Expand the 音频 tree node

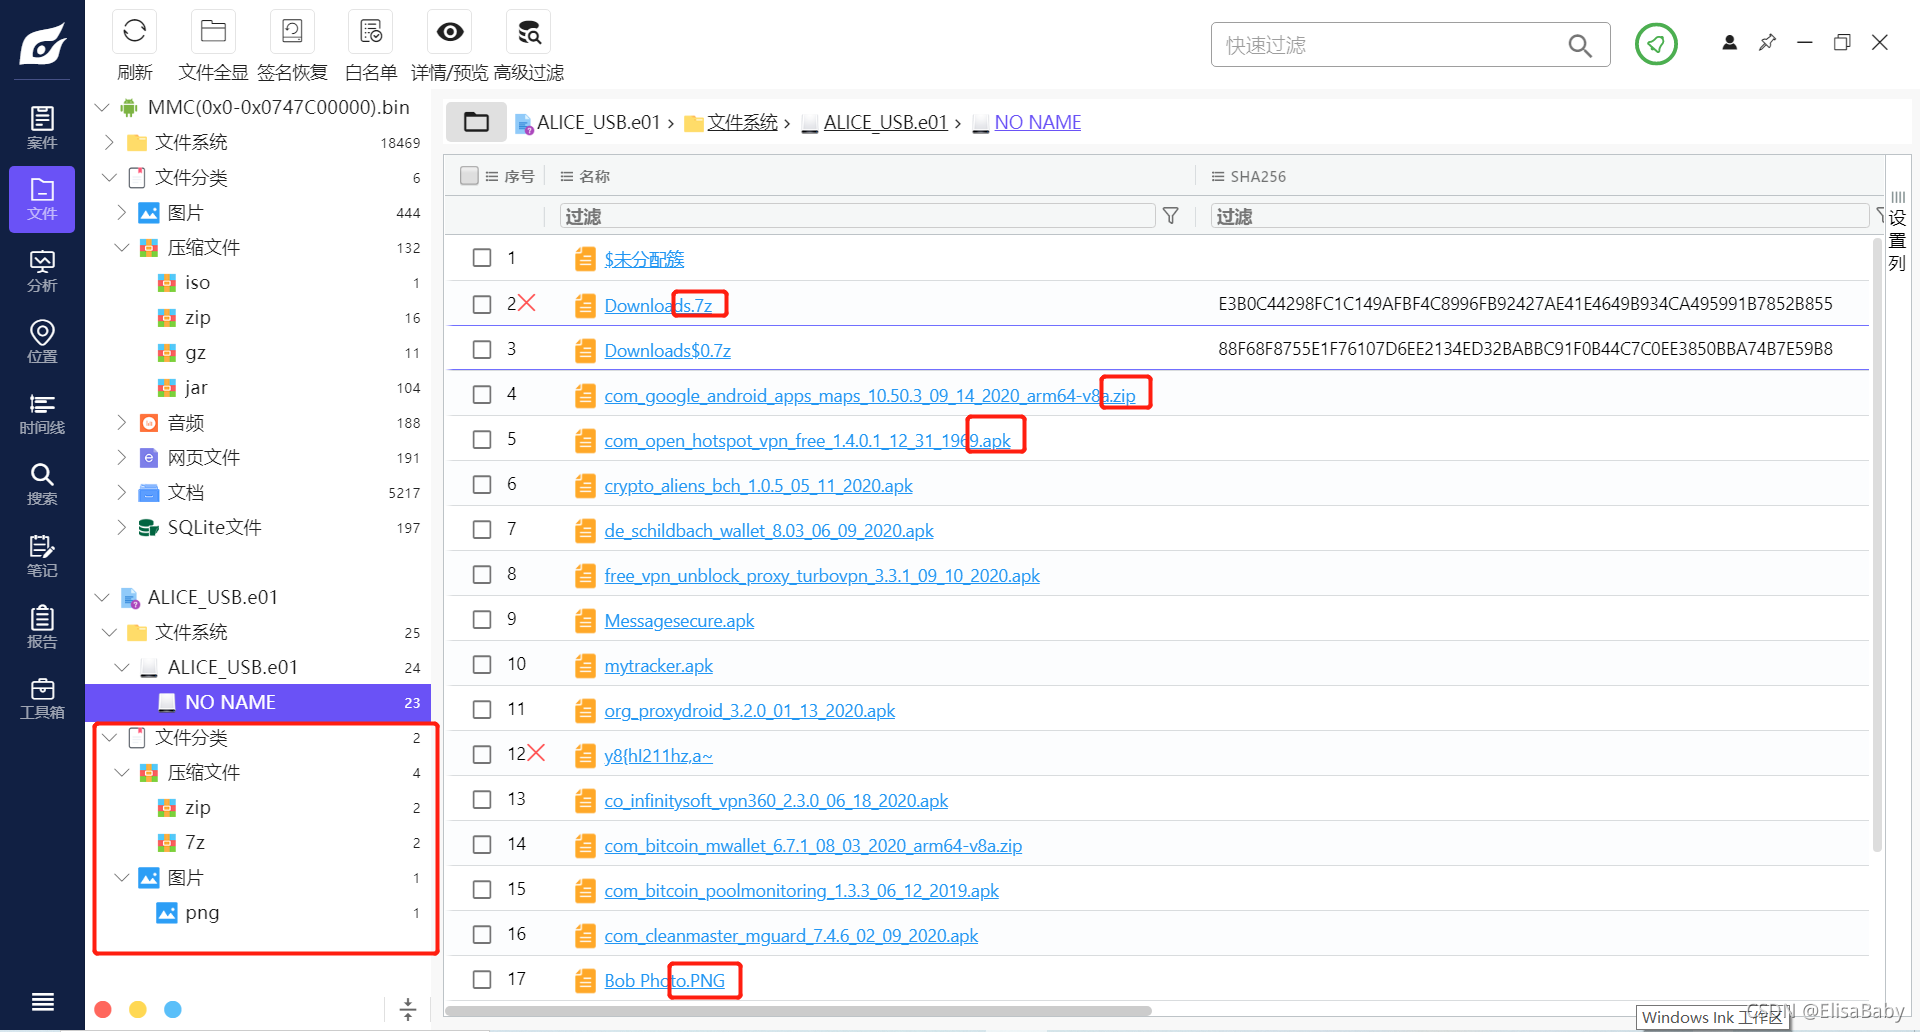click(x=121, y=422)
